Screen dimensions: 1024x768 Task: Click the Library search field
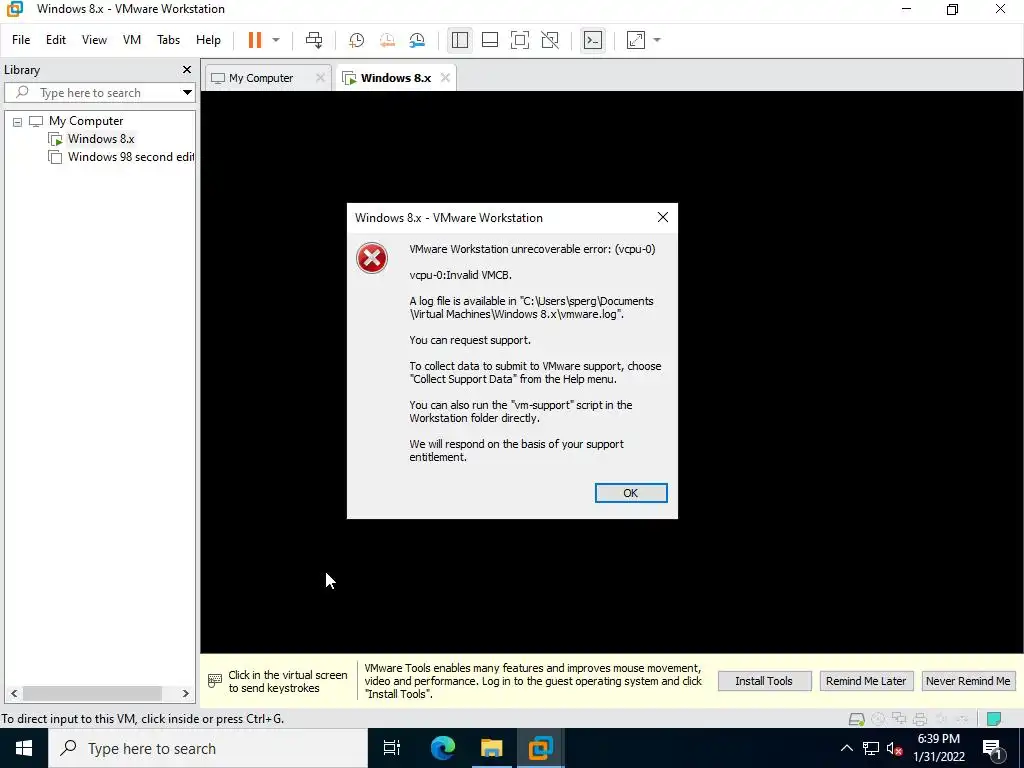(98, 93)
